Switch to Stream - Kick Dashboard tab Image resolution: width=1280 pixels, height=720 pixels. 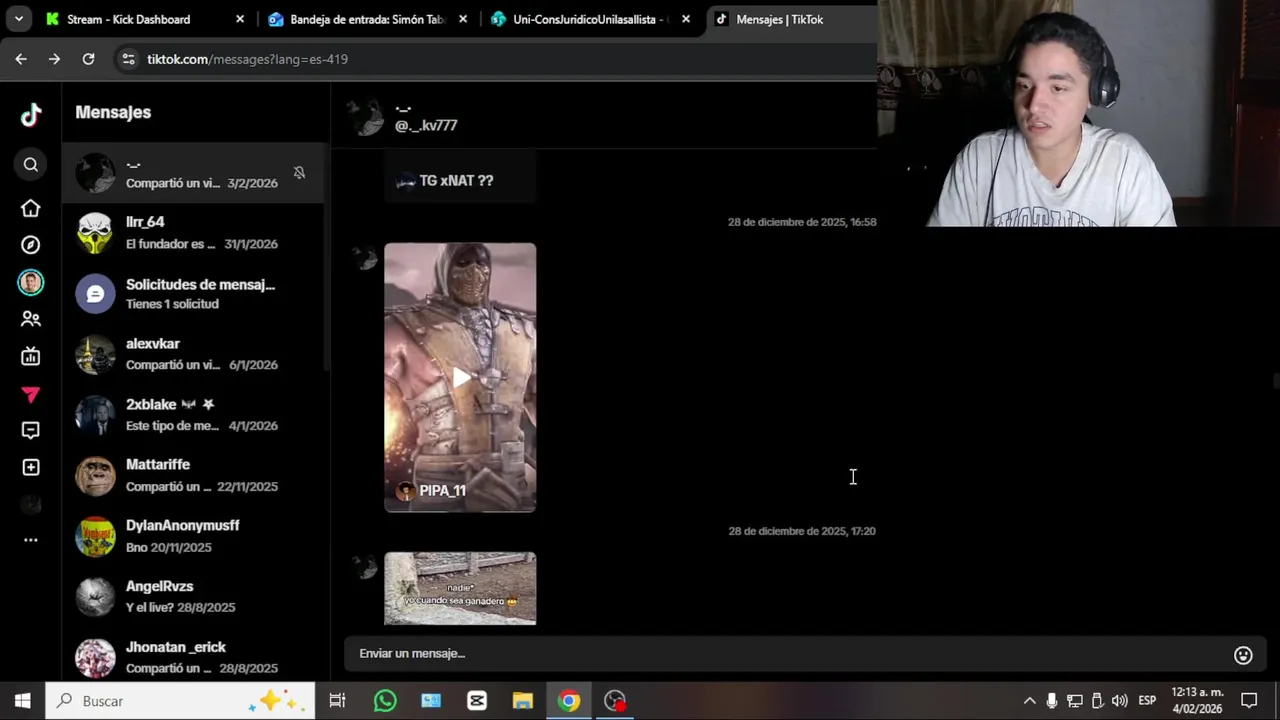(x=144, y=19)
